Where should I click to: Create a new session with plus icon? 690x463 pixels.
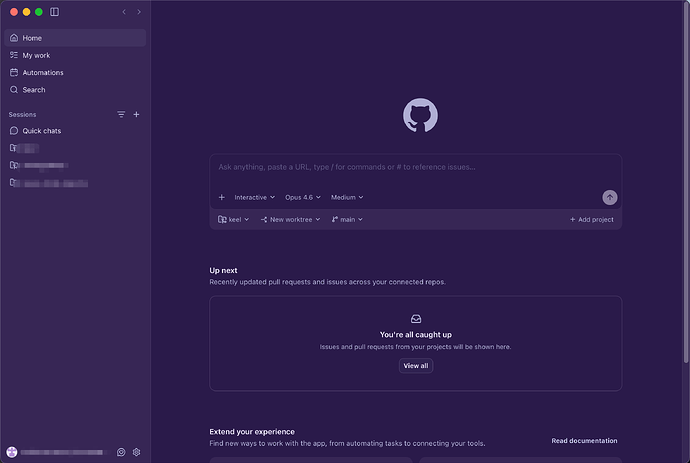136,114
